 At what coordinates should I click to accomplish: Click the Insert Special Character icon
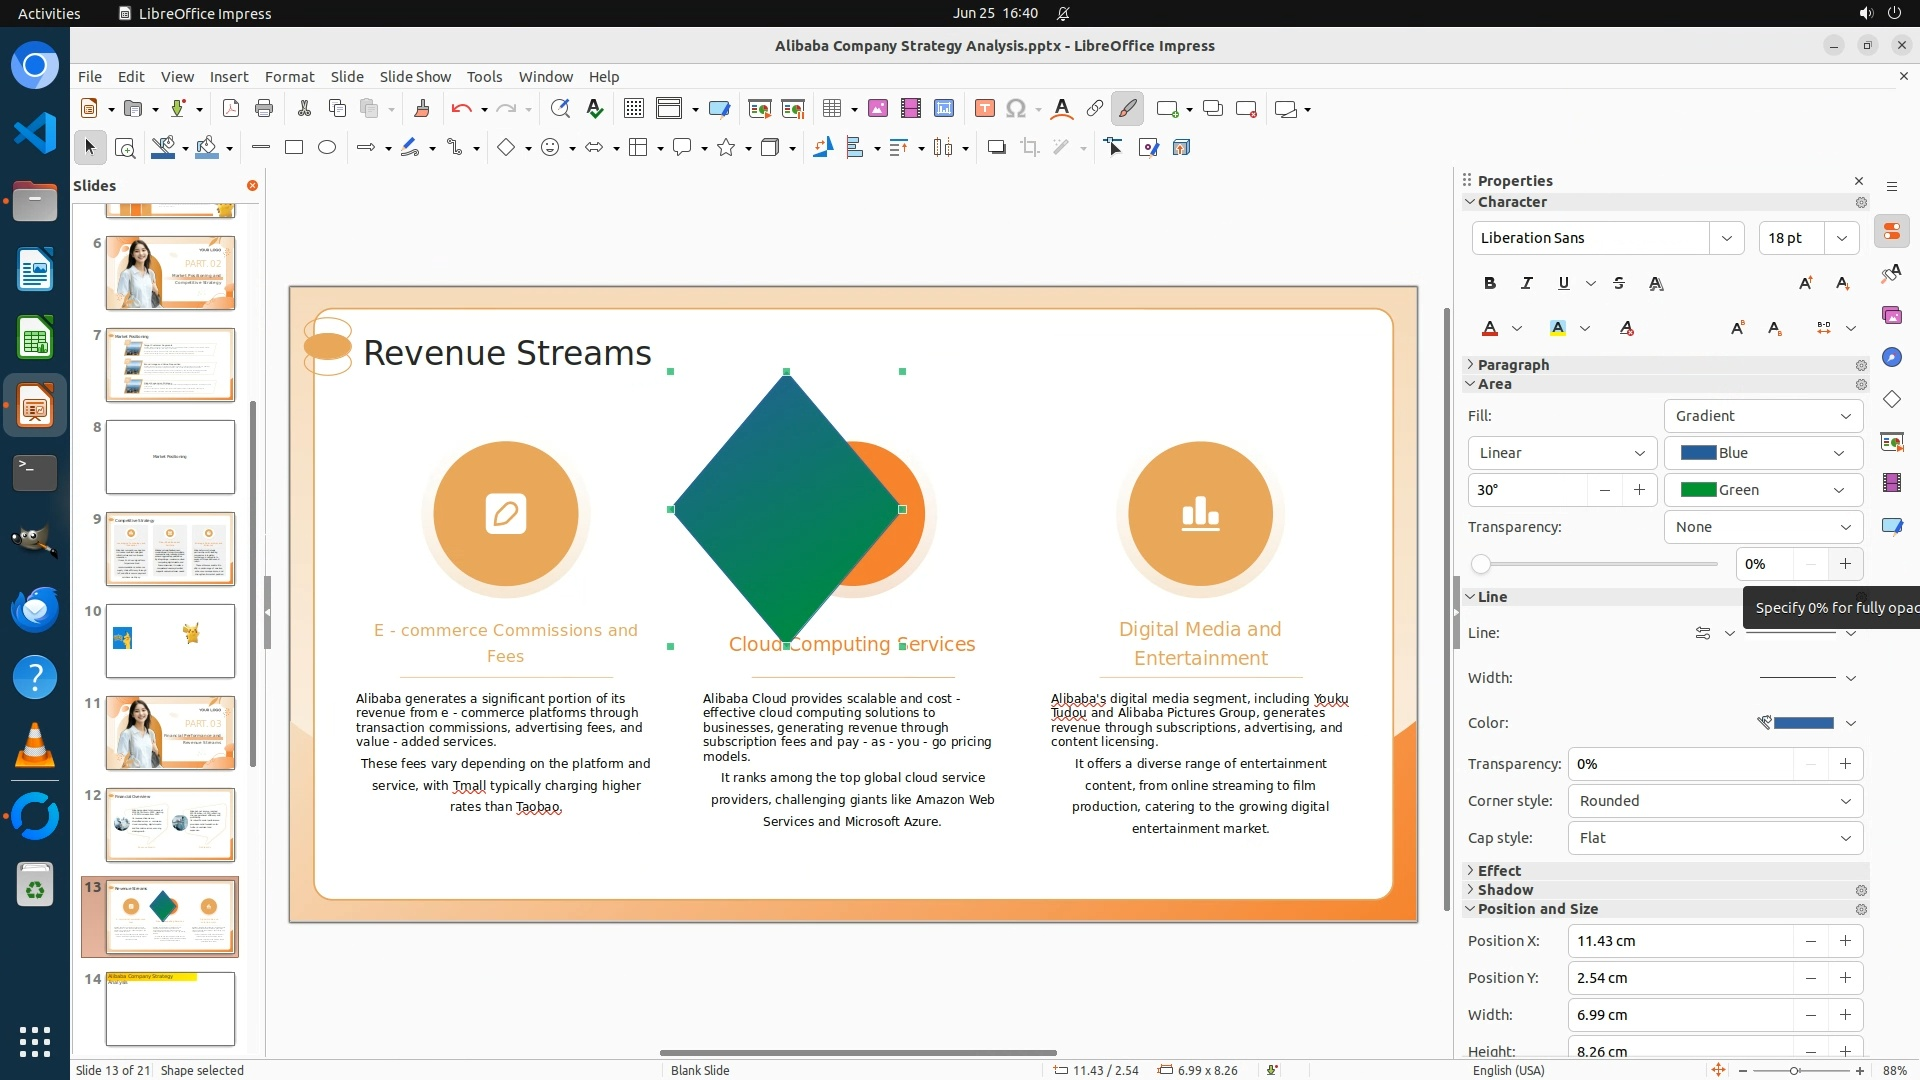coord(1016,109)
